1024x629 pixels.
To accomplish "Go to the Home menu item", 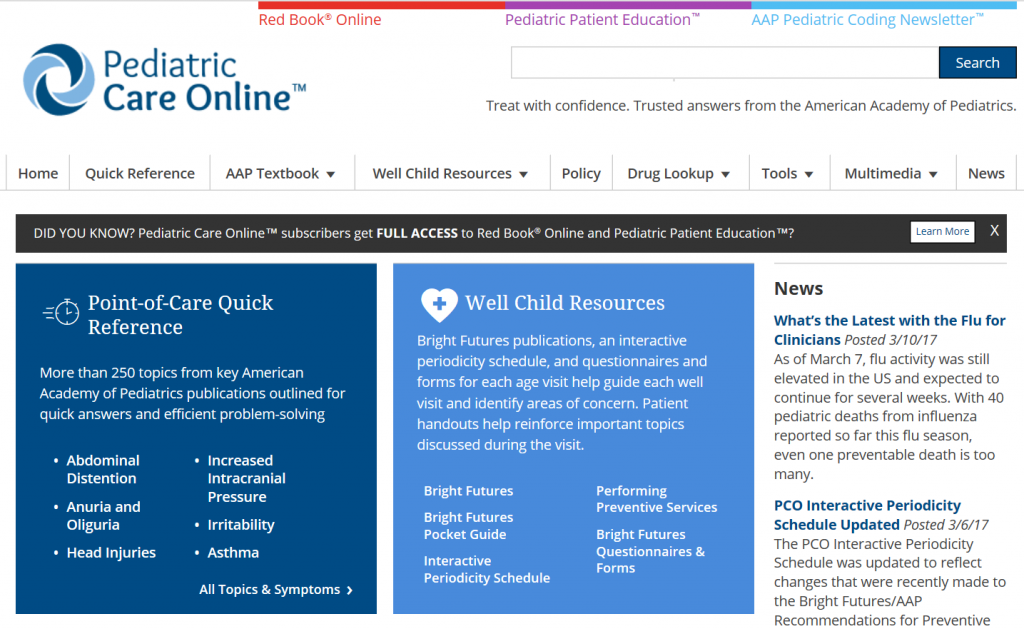I will (x=38, y=173).
